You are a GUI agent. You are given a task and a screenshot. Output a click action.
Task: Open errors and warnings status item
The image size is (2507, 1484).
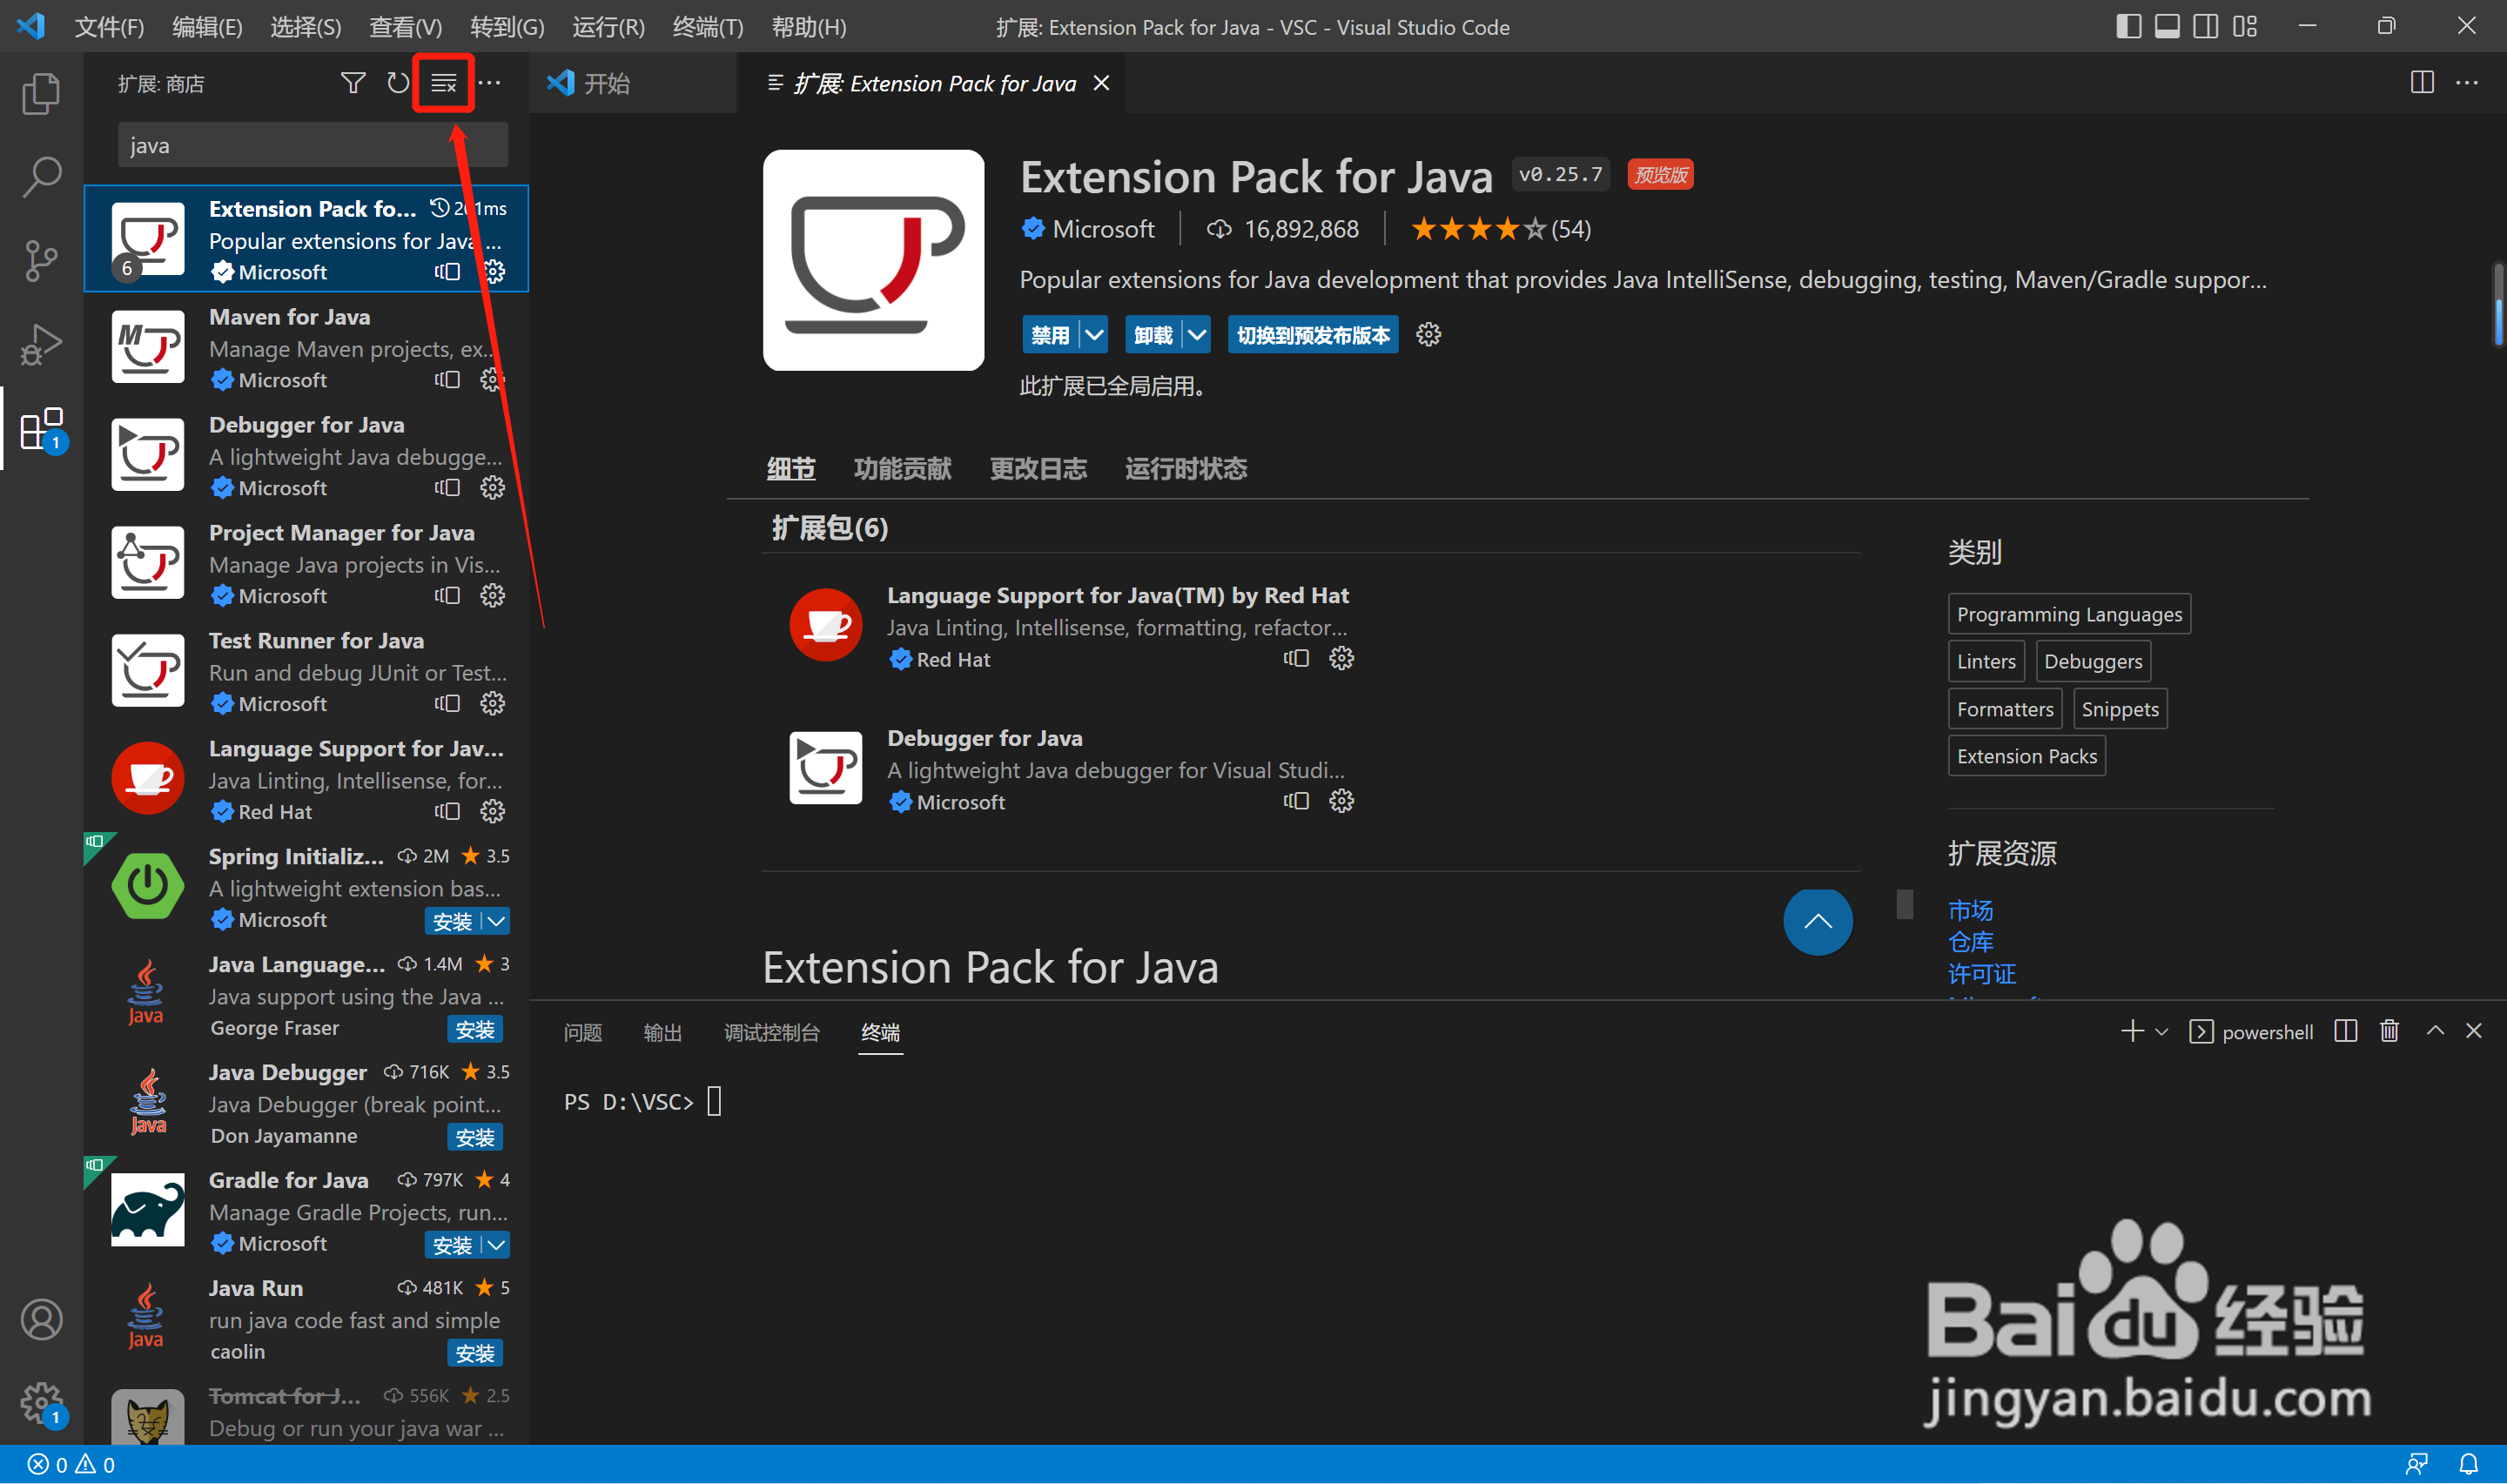pos(71,1465)
